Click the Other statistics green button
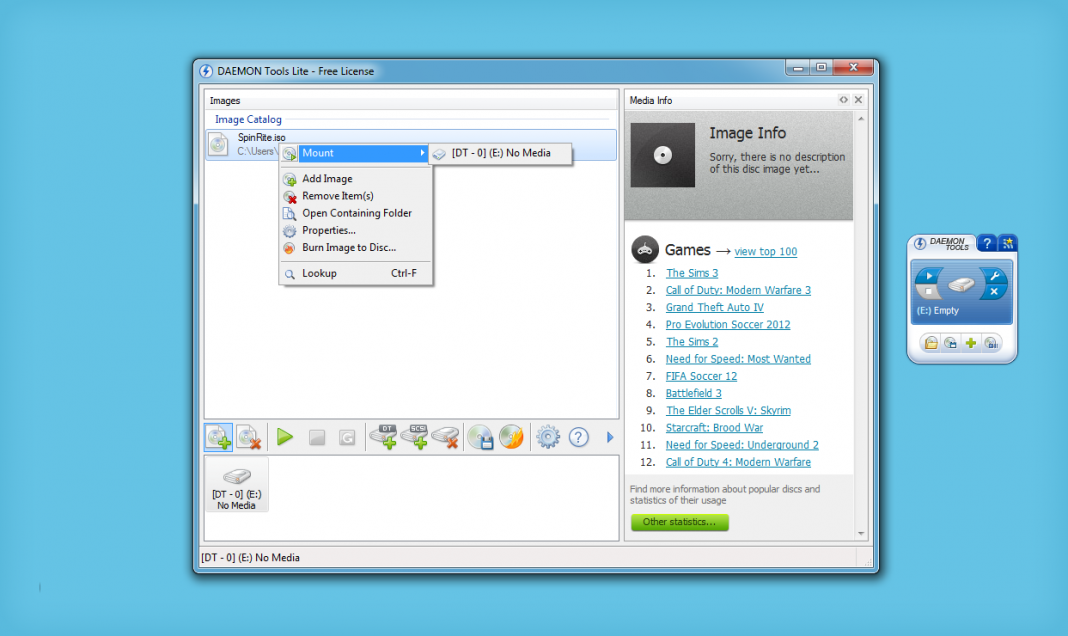 [x=680, y=522]
